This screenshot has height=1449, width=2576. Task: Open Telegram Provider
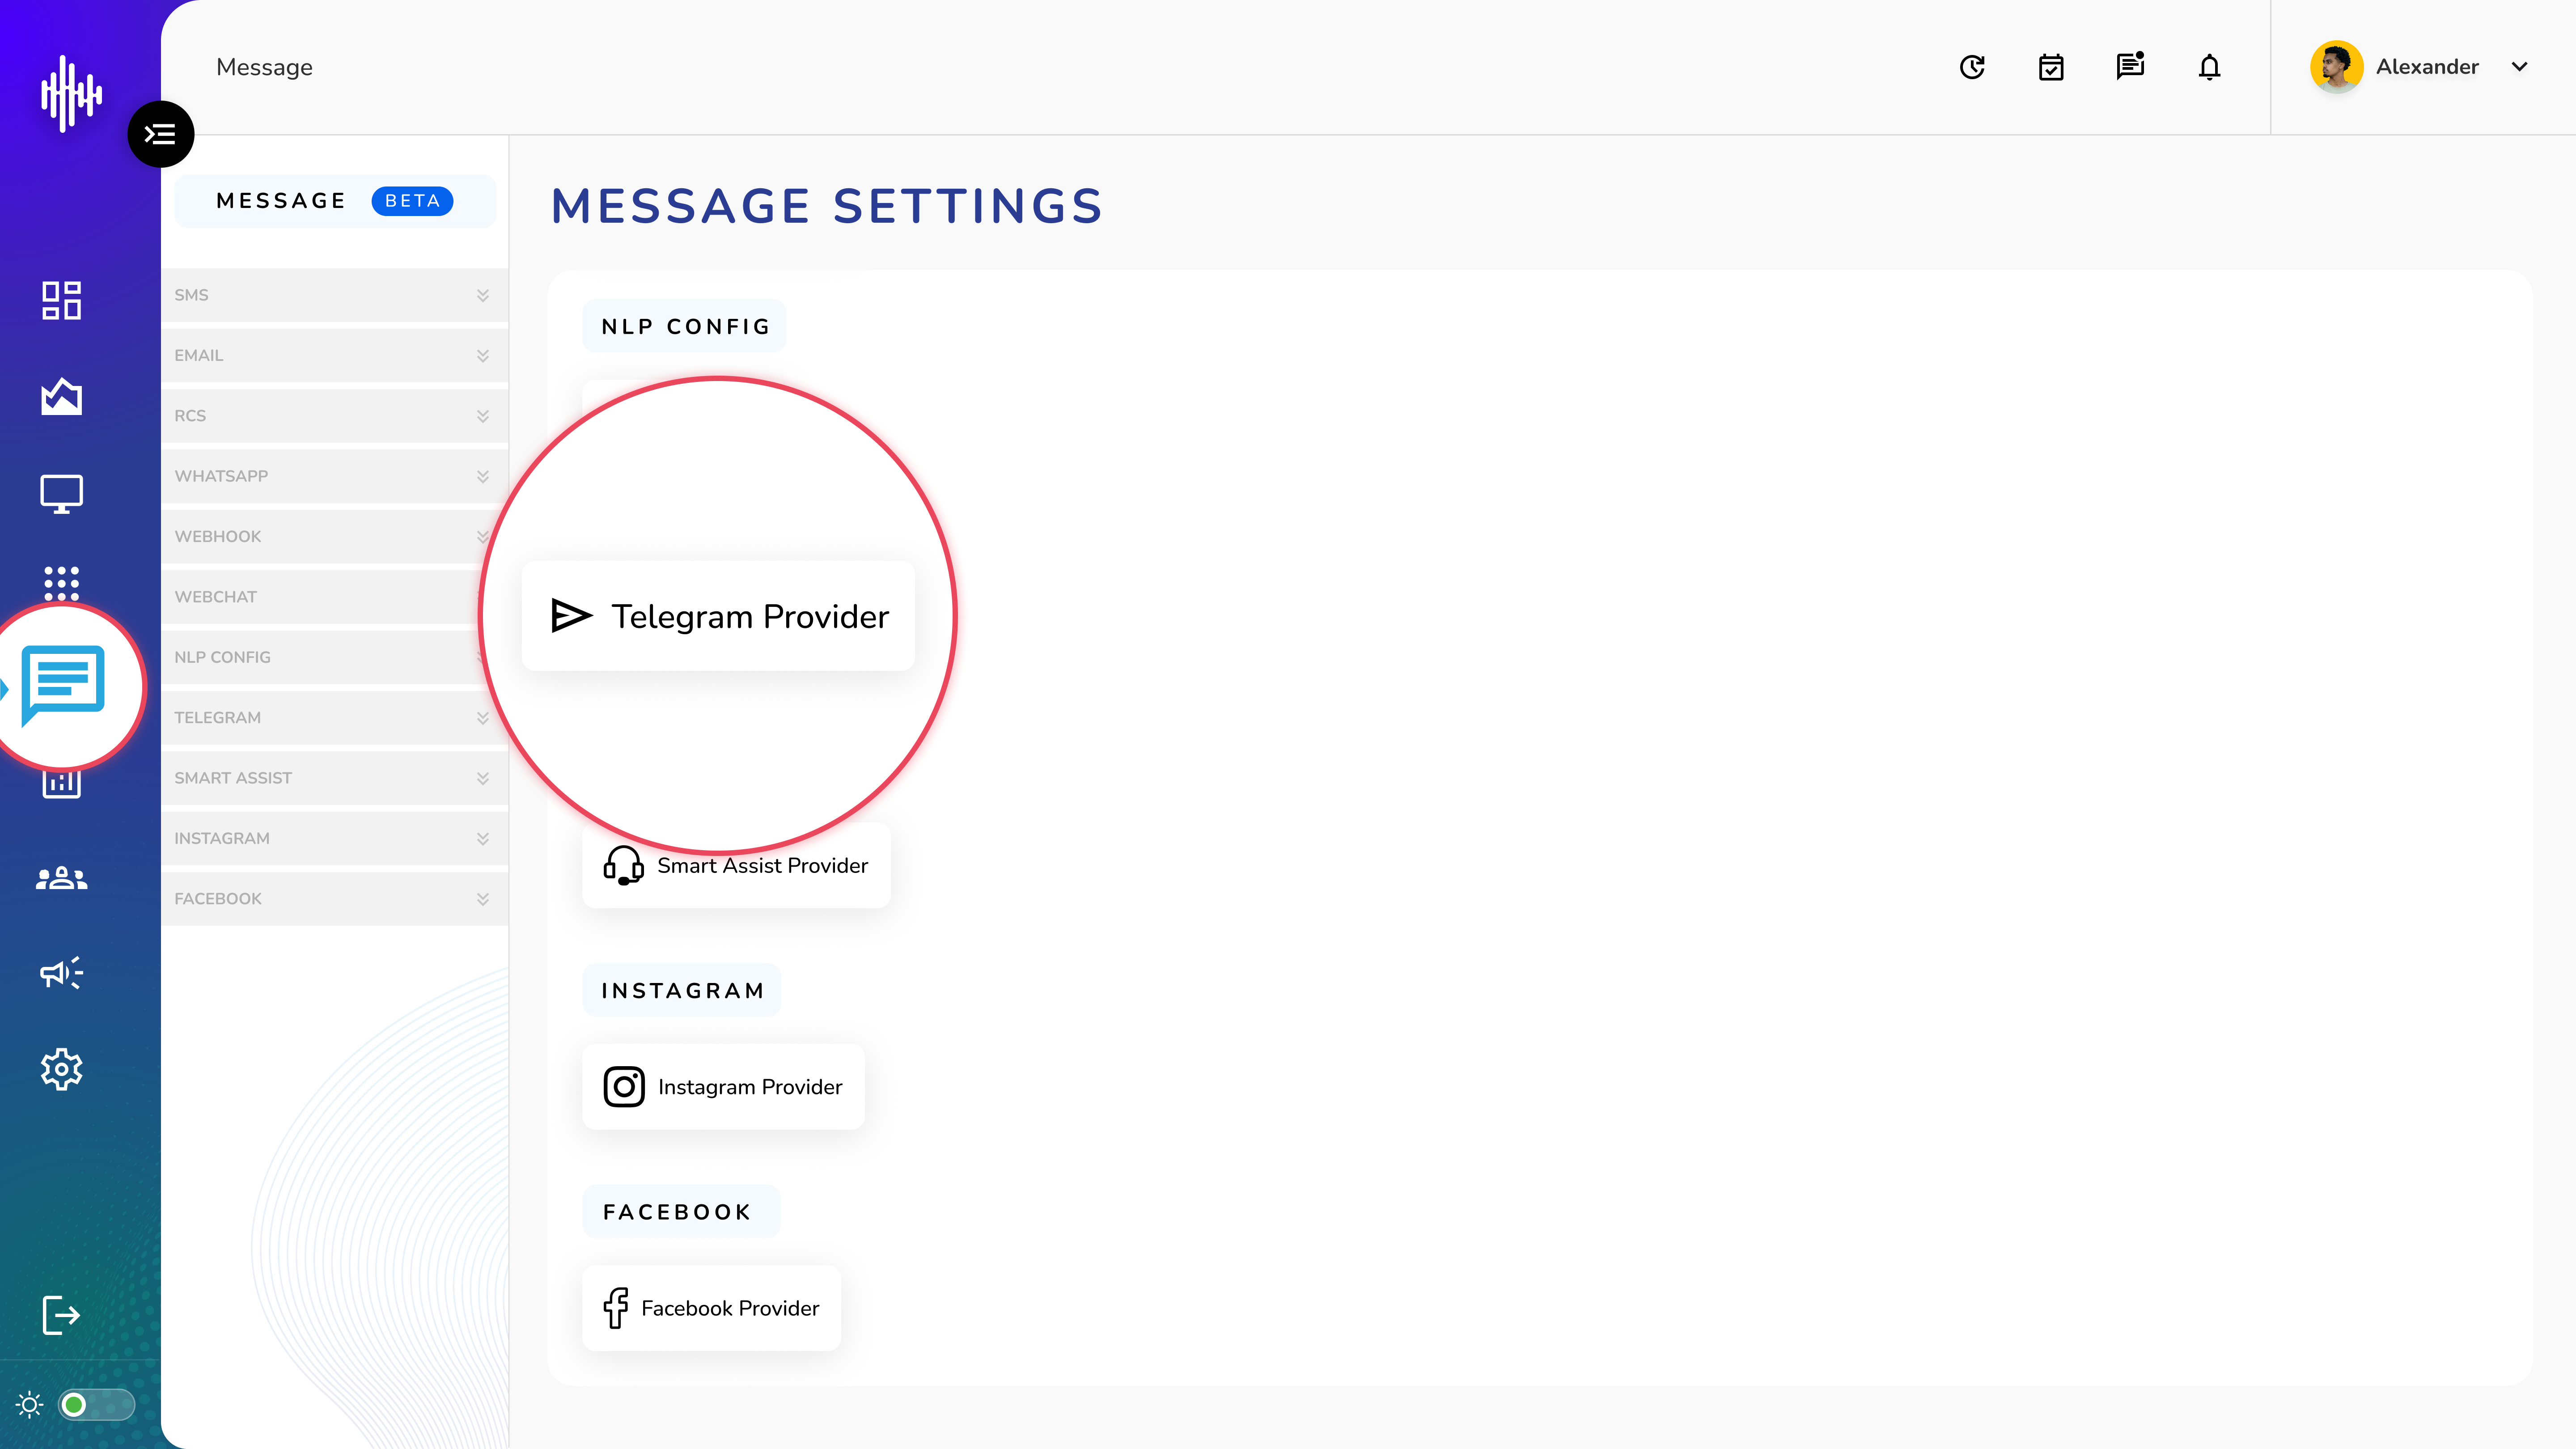coord(718,616)
